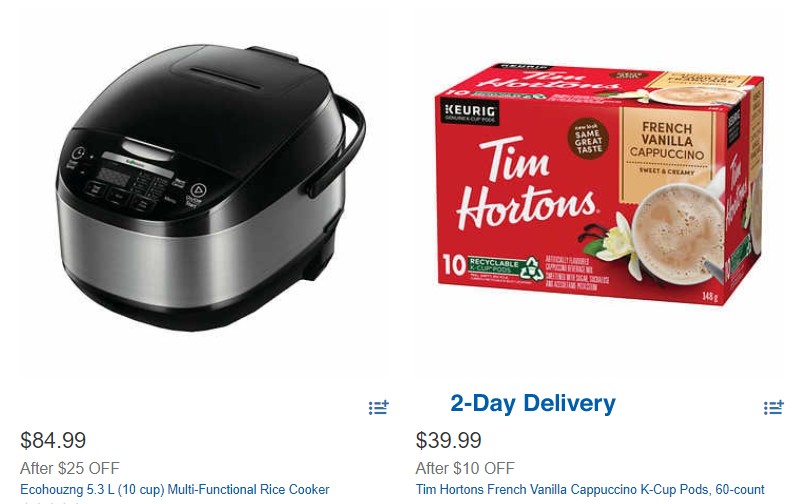The width and height of the screenshot is (798, 504).
Task: Open the Tim Hortons red box product image
Action: point(600,184)
